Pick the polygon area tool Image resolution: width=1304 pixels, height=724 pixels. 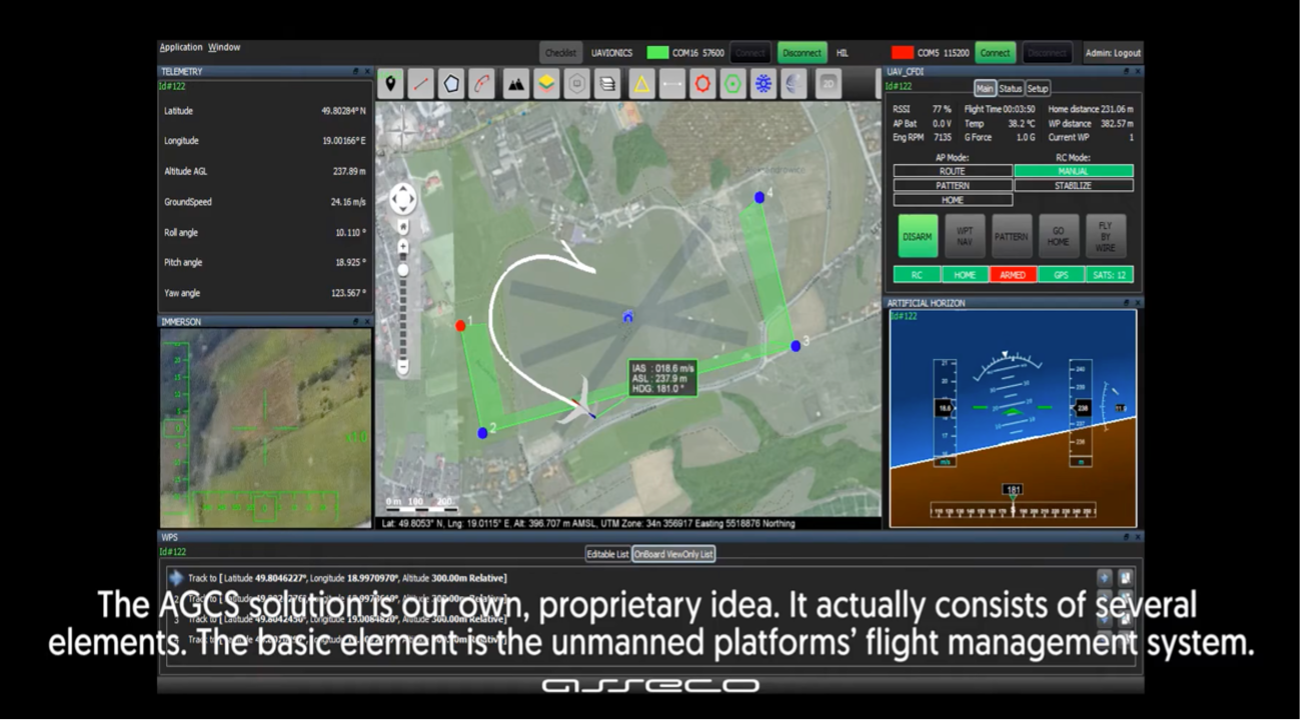point(452,84)
